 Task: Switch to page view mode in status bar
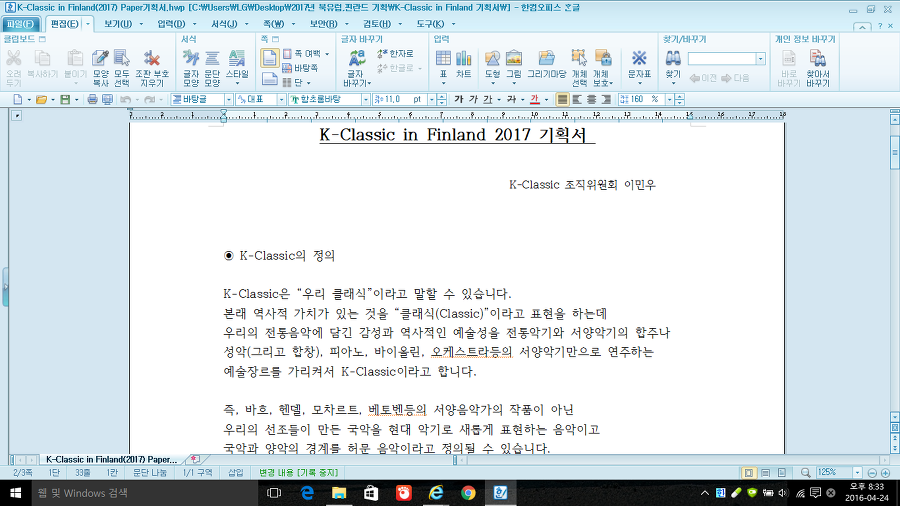coord(748,473)
